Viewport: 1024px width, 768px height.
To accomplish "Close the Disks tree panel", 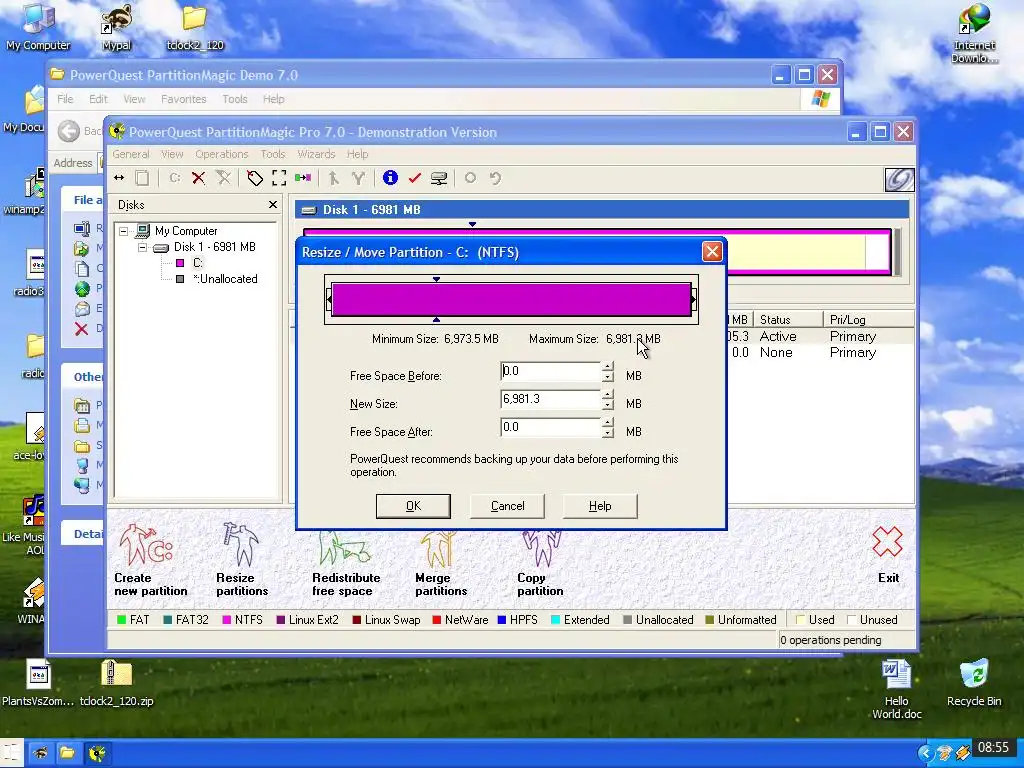I will click(273, 204).
